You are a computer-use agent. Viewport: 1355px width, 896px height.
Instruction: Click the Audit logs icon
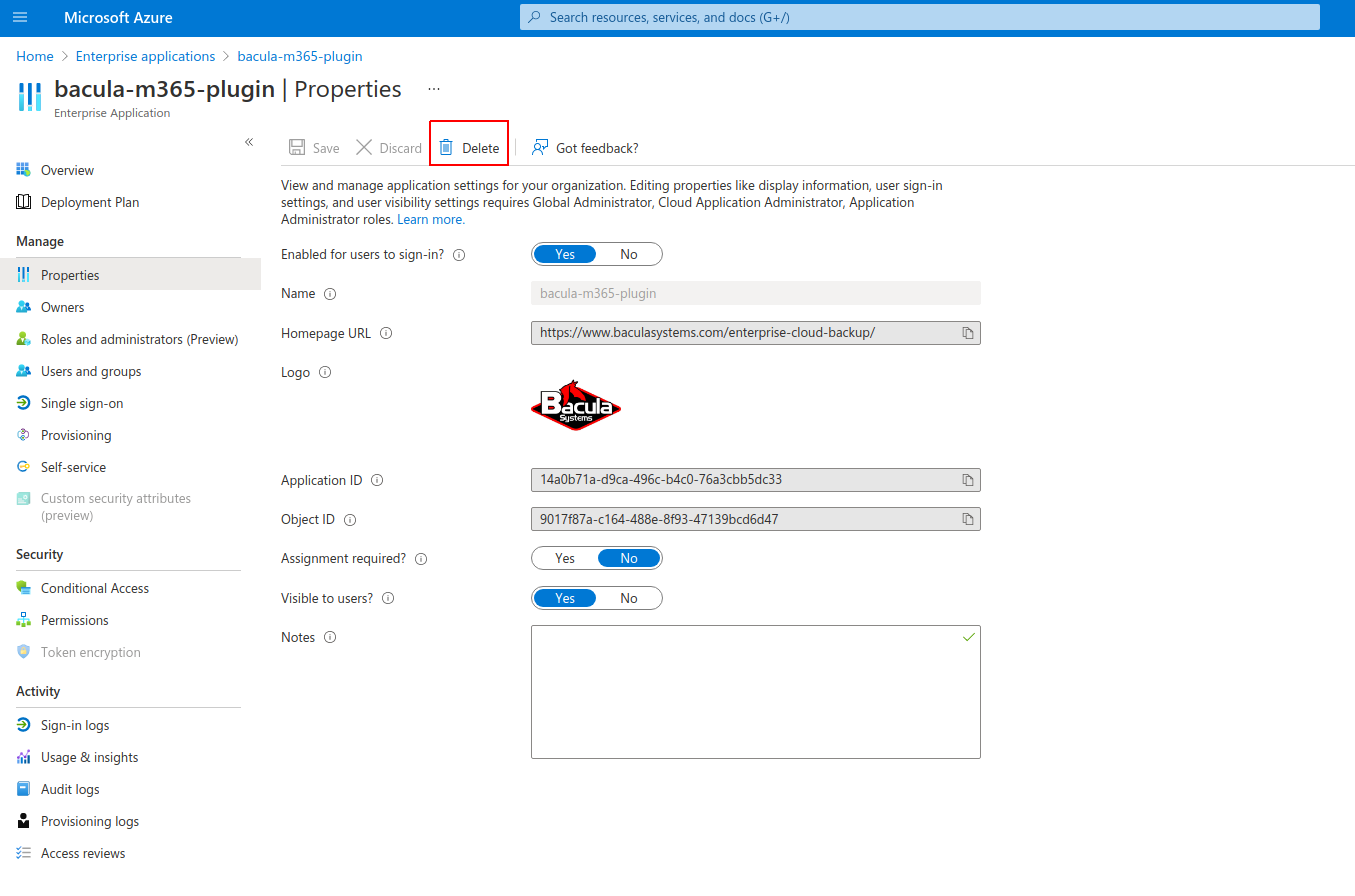tap(23, 789)
